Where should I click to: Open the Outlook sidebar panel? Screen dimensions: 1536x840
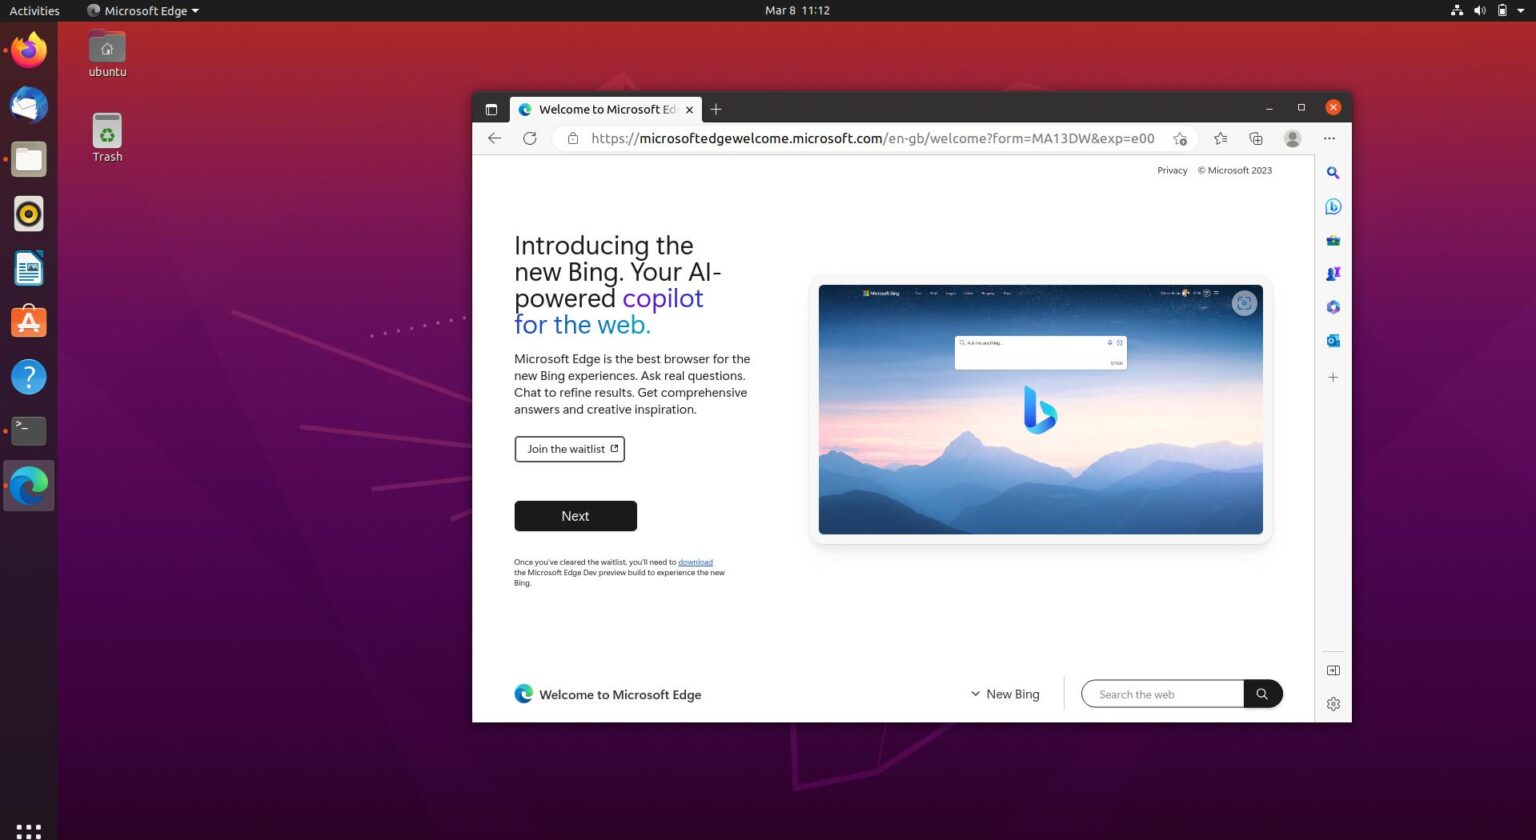(x=1333, y=340)
